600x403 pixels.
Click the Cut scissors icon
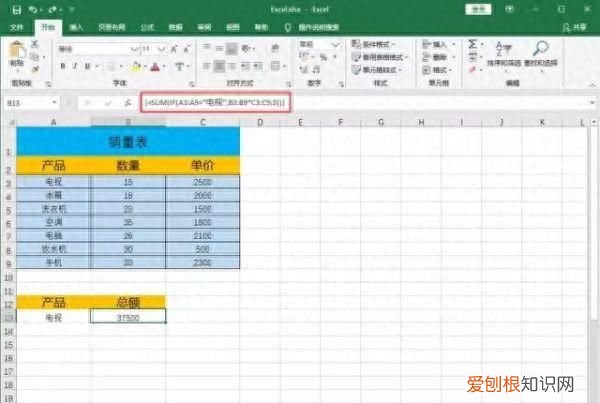point(35,44)
